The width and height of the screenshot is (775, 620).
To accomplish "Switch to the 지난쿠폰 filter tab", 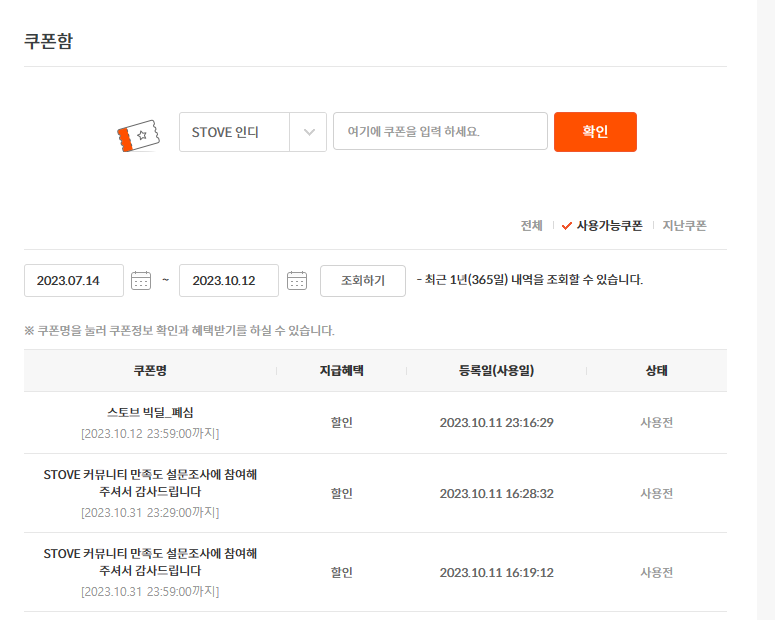I will pyautogui.click(x=684, y=226).
